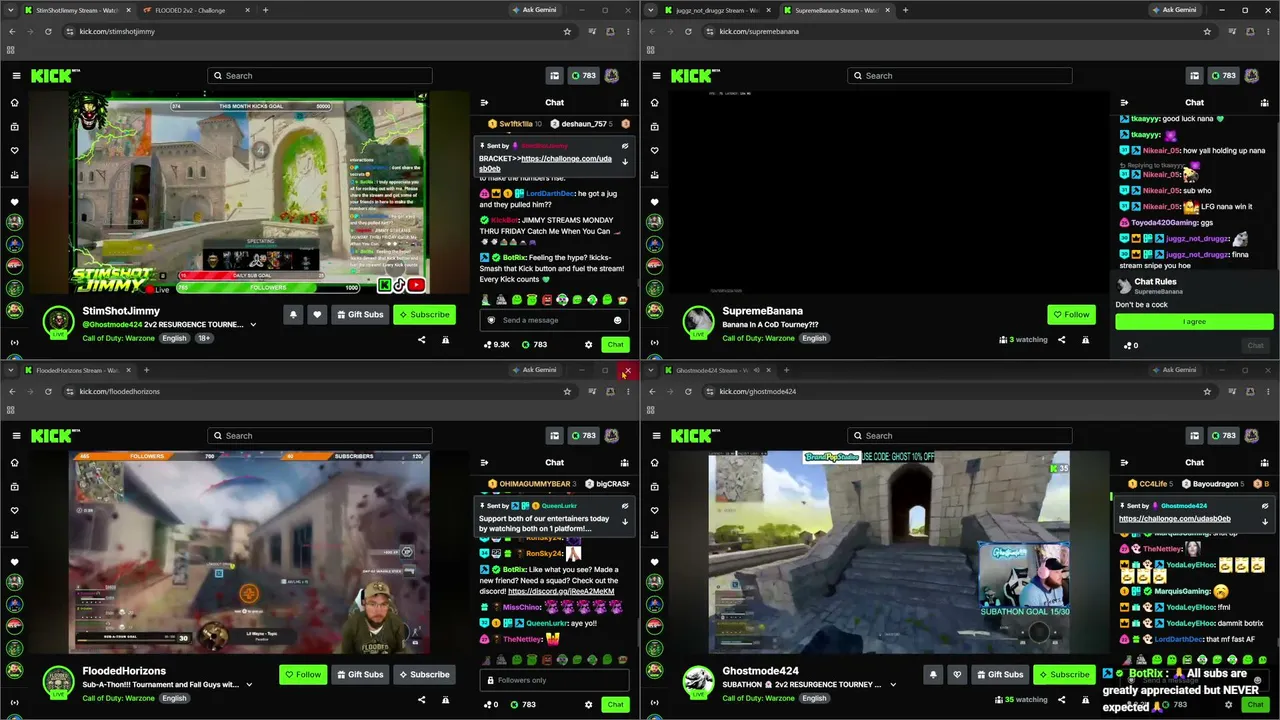Open Chrome menu in StimShotJimmy window
Screen dimensions: 1280x720
(x=628, y=31)
